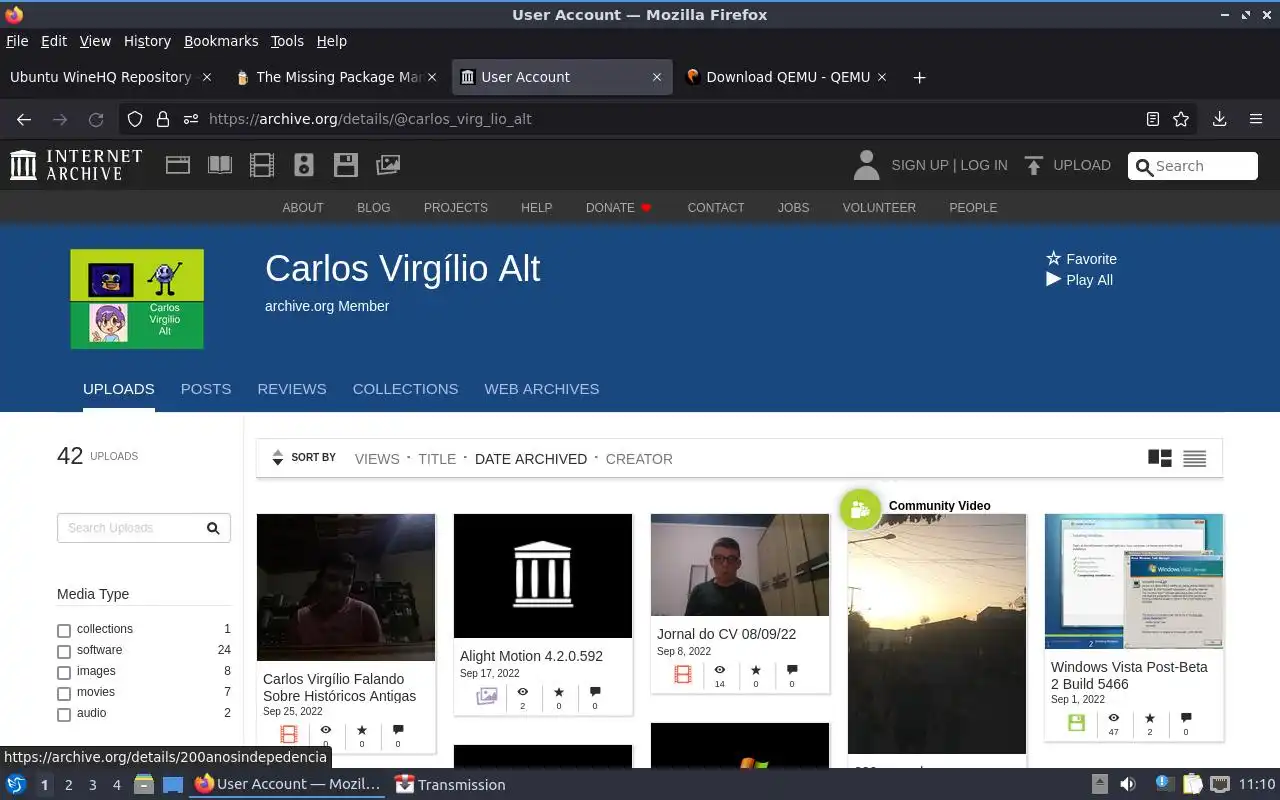Open Alight Motion 4.2.0.592 item
The height and width of the screenshot is (800, 1280).
543,576
